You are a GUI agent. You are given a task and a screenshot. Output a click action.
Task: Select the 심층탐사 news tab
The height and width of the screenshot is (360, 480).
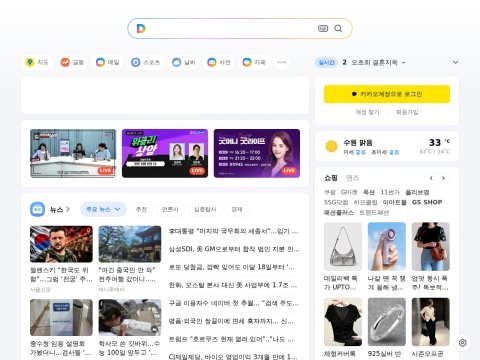pos(205,209)
